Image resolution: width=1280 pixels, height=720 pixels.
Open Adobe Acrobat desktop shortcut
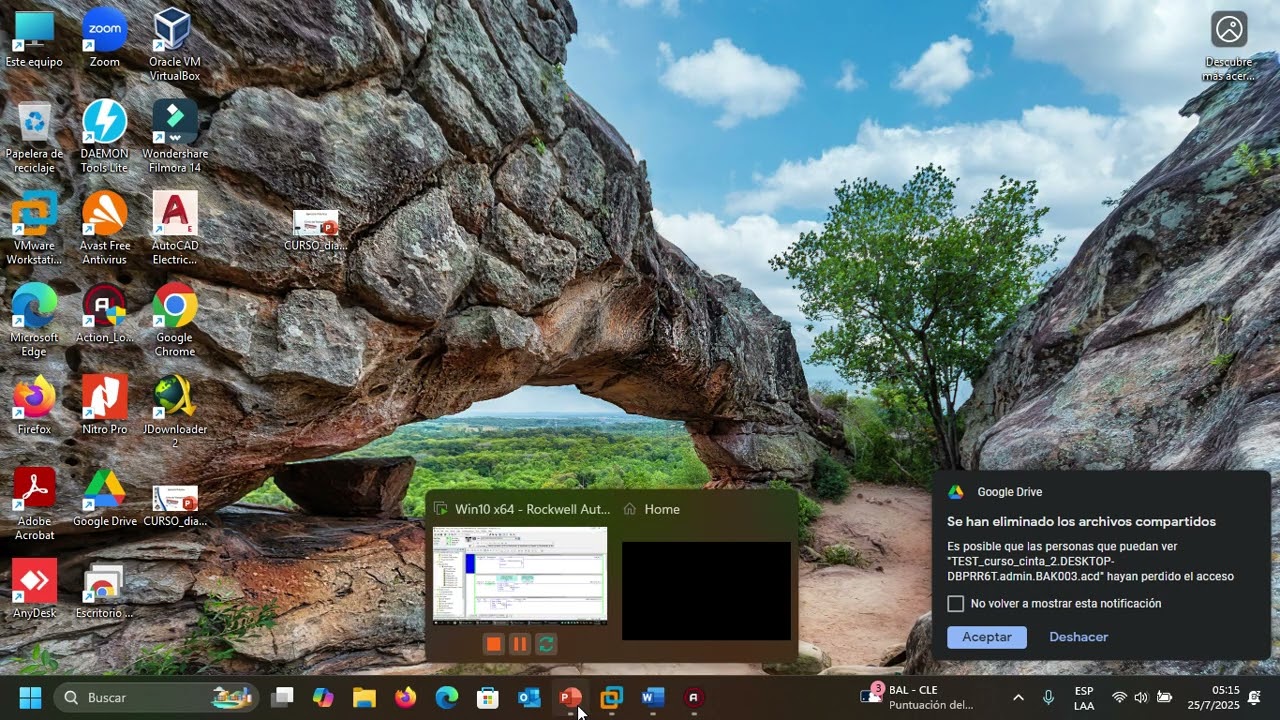(x=34, y=504)
